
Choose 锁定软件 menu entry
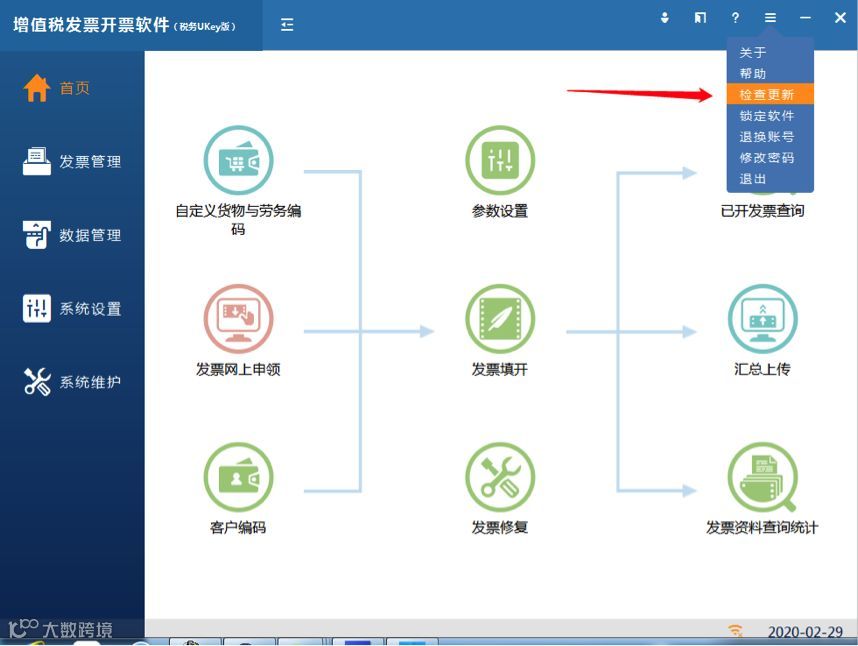(770, 115)
